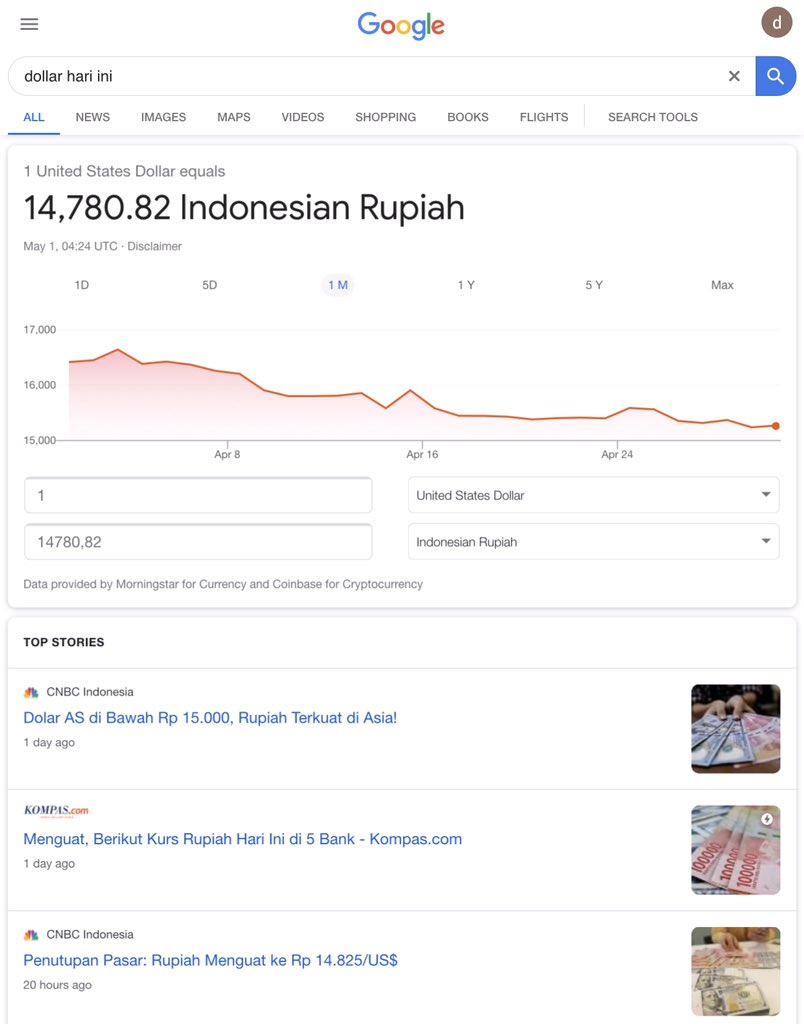Select the 1 M chart range

[338, 285]
